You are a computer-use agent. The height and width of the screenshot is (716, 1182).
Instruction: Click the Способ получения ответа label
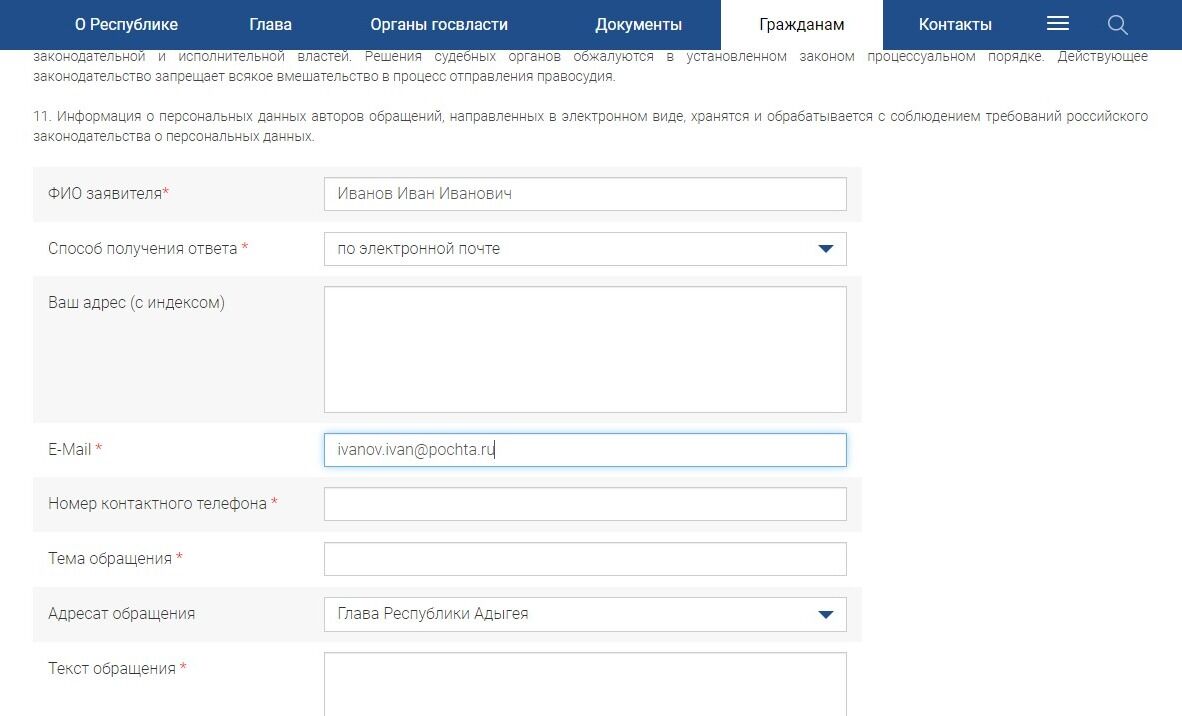[x=142, y=249]
